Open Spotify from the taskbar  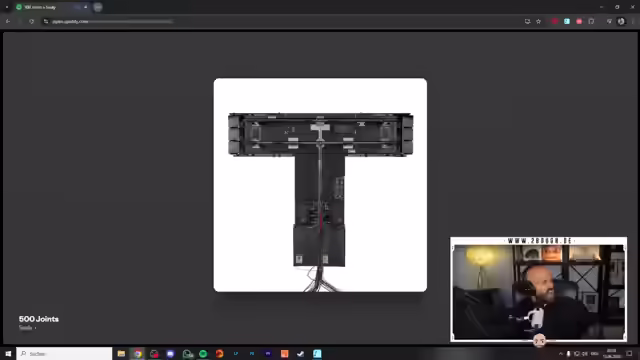point(203,353)
